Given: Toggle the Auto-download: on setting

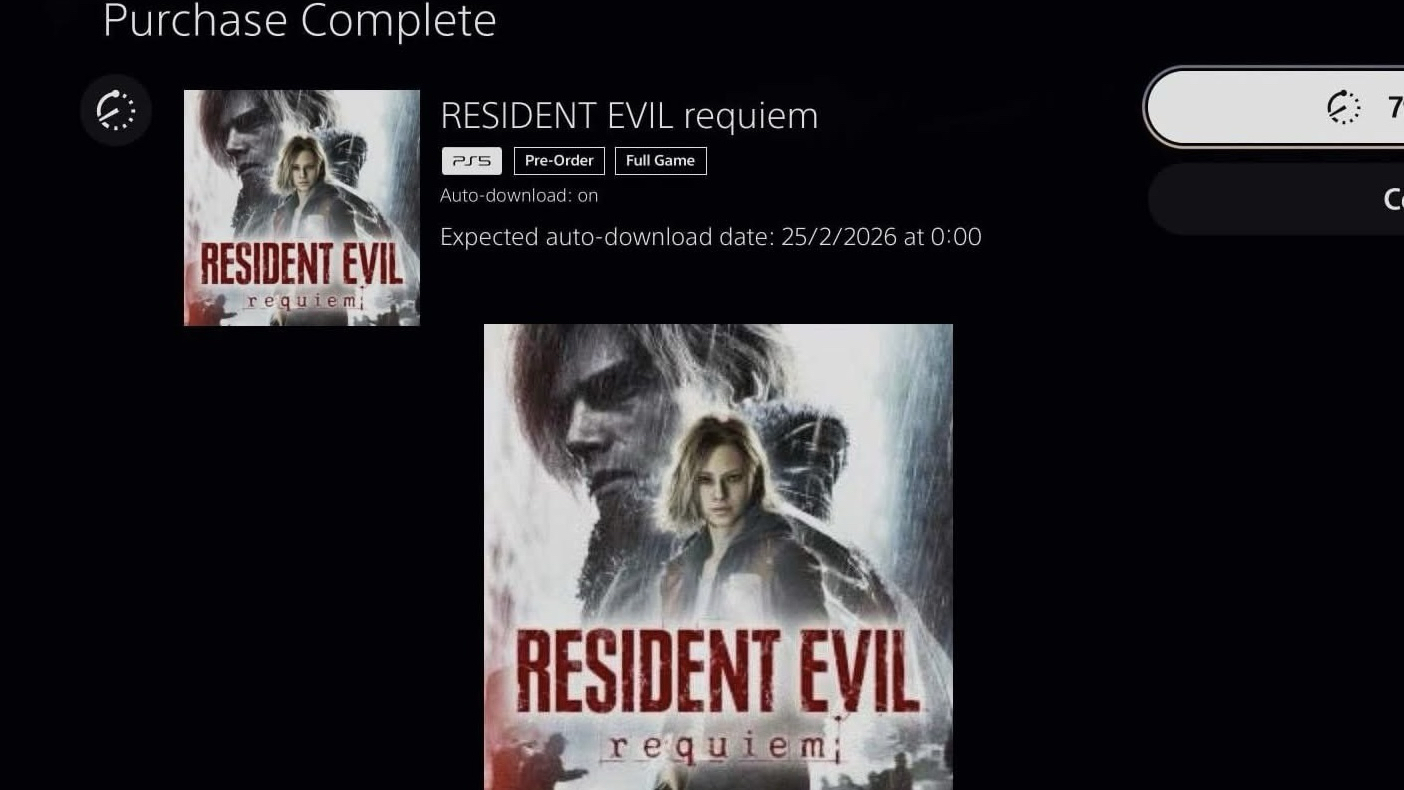Looking at the screenshot, I should [x=519, y=196].
